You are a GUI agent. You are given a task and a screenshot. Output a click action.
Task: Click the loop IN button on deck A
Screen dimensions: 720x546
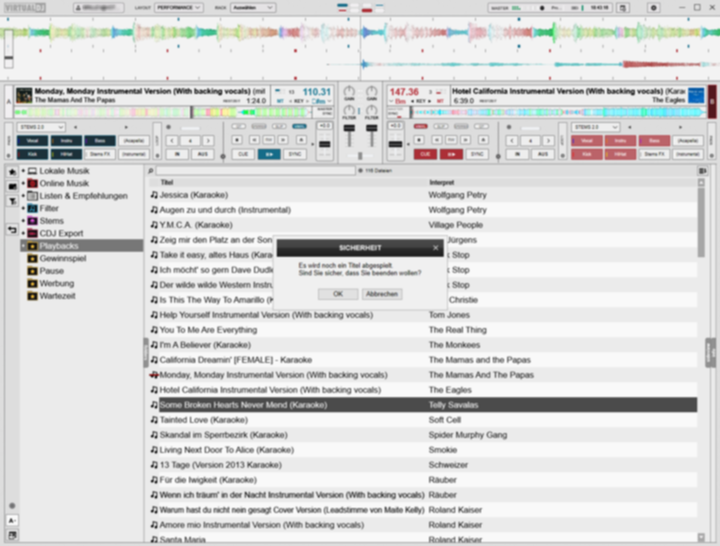point(178,154)
